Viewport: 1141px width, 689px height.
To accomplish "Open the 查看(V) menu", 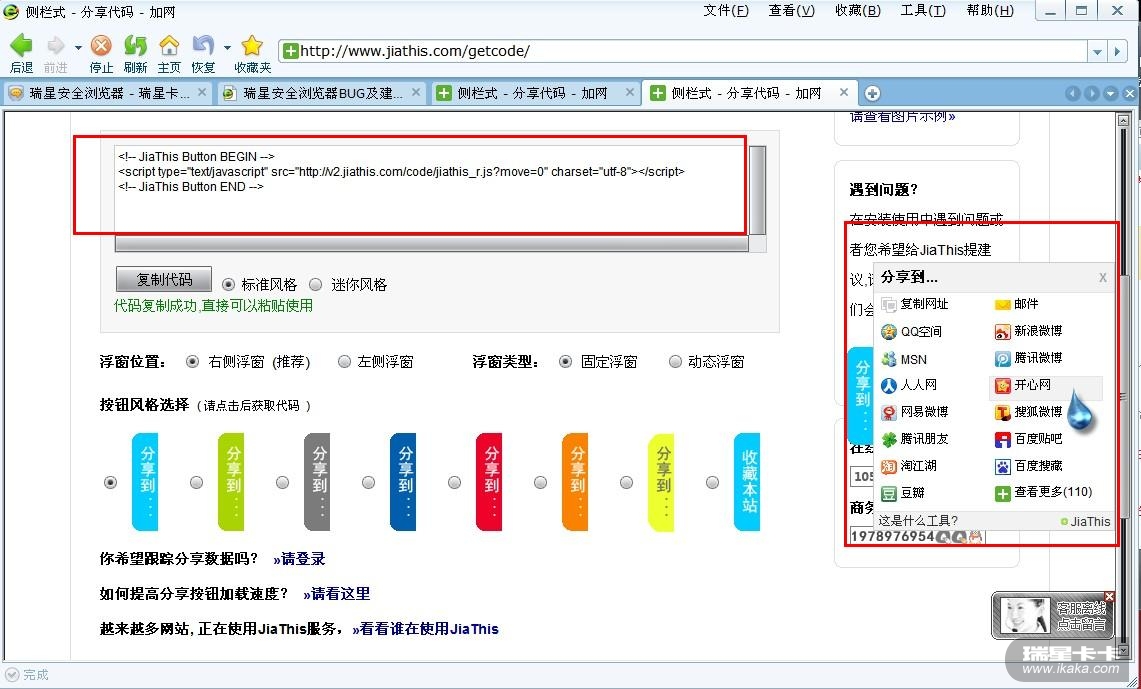I will (792, 11).
